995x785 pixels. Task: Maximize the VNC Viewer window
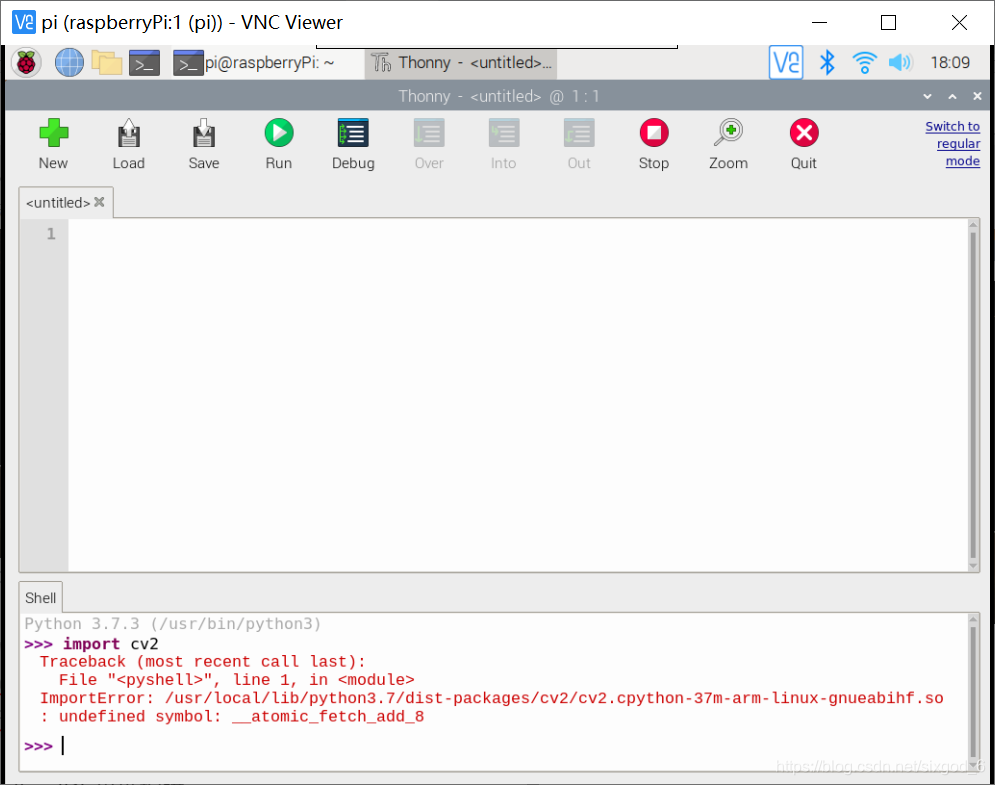(888, 22)
